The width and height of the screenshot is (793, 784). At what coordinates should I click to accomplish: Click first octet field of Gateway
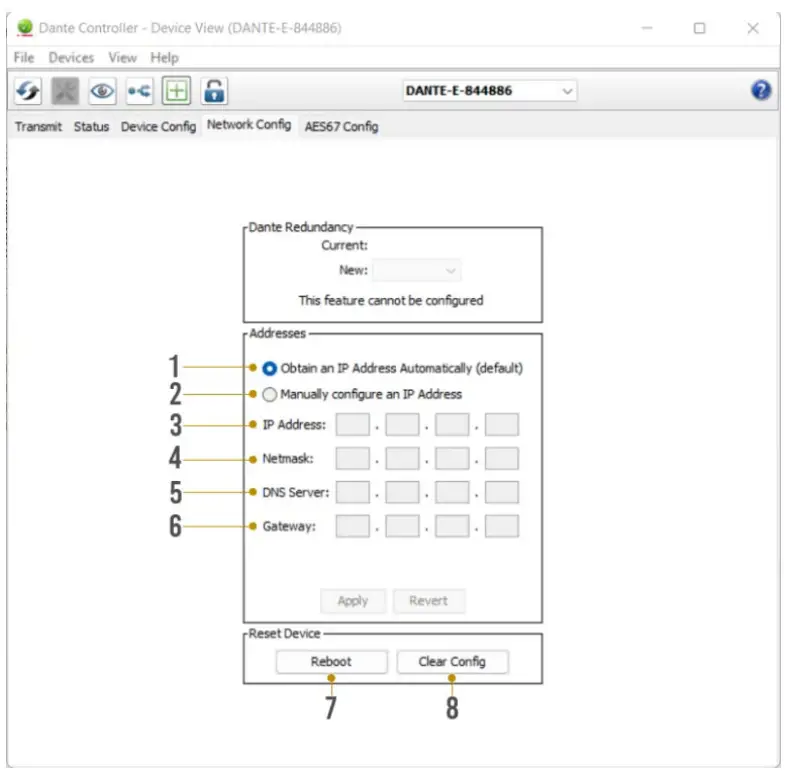pos(353,527)
